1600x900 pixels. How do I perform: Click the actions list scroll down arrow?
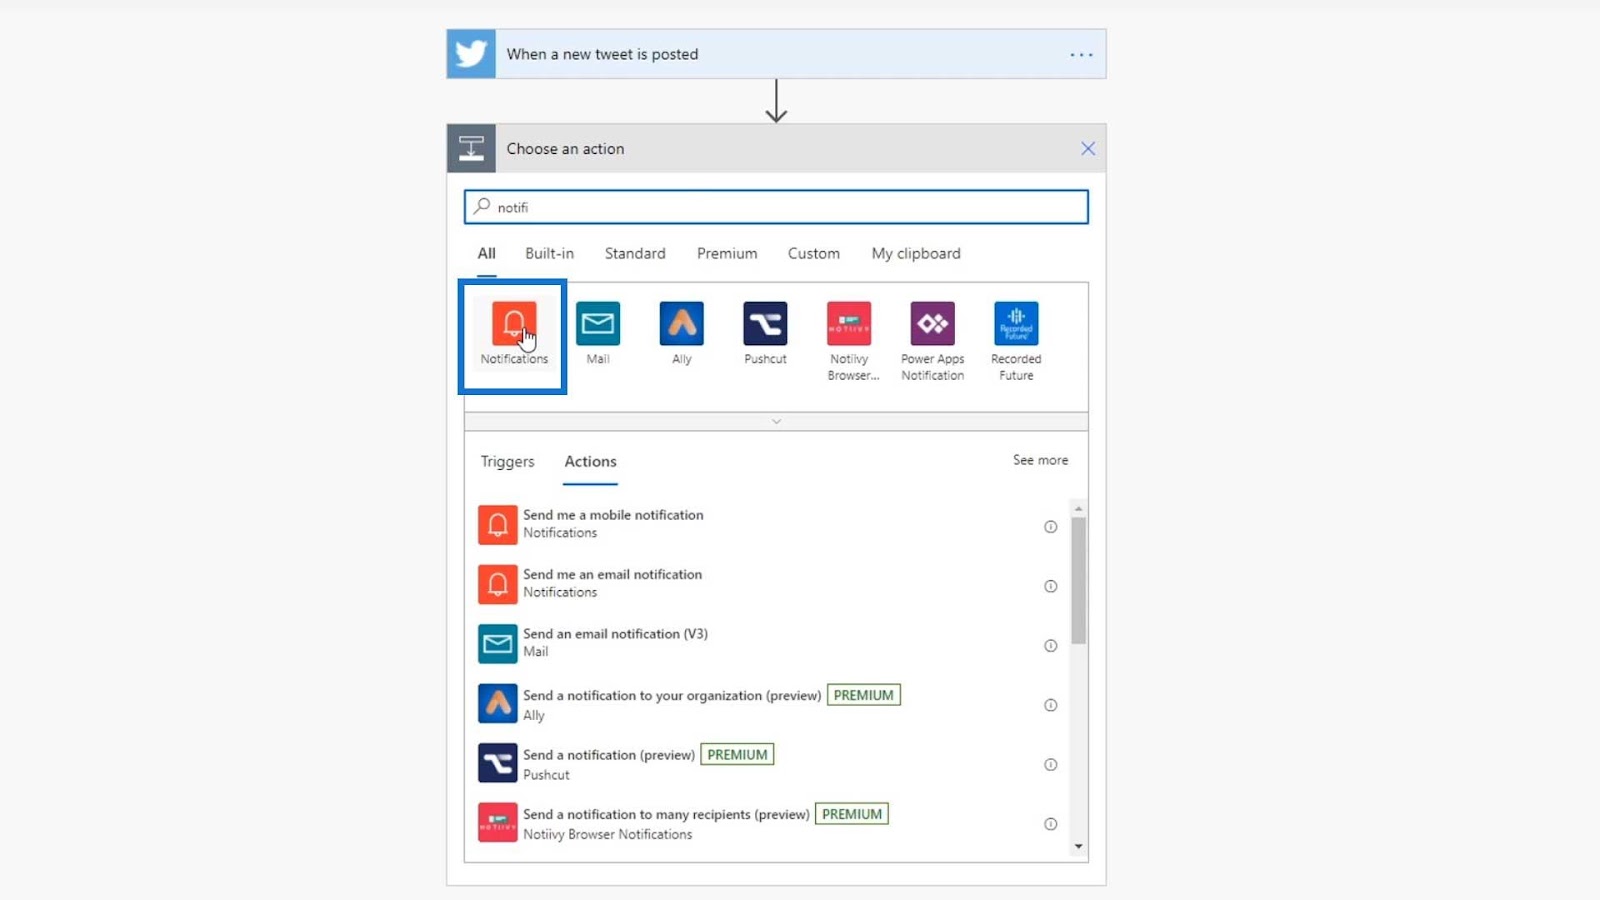pos(1078,847)
